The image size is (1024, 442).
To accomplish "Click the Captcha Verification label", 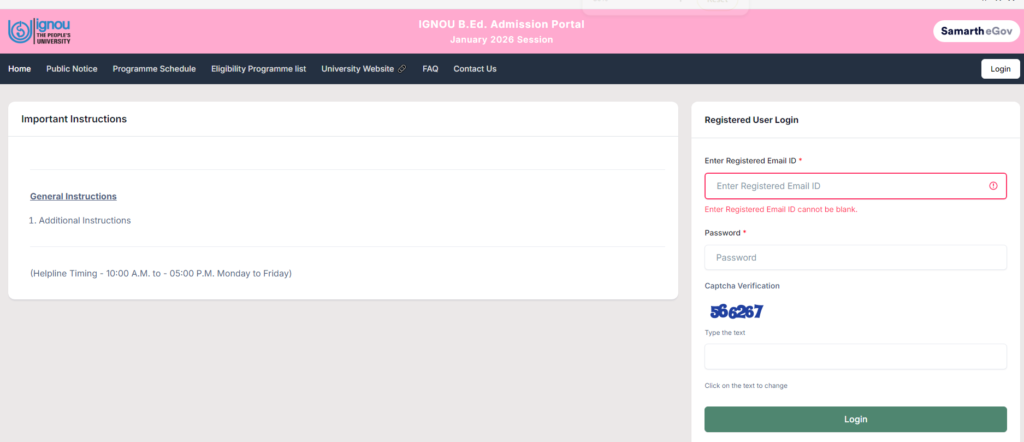I will pyautogui.click(x=742, y=286).
